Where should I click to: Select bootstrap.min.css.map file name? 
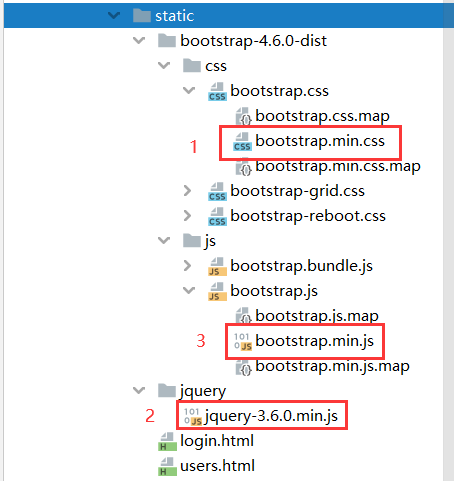(338, 166)
